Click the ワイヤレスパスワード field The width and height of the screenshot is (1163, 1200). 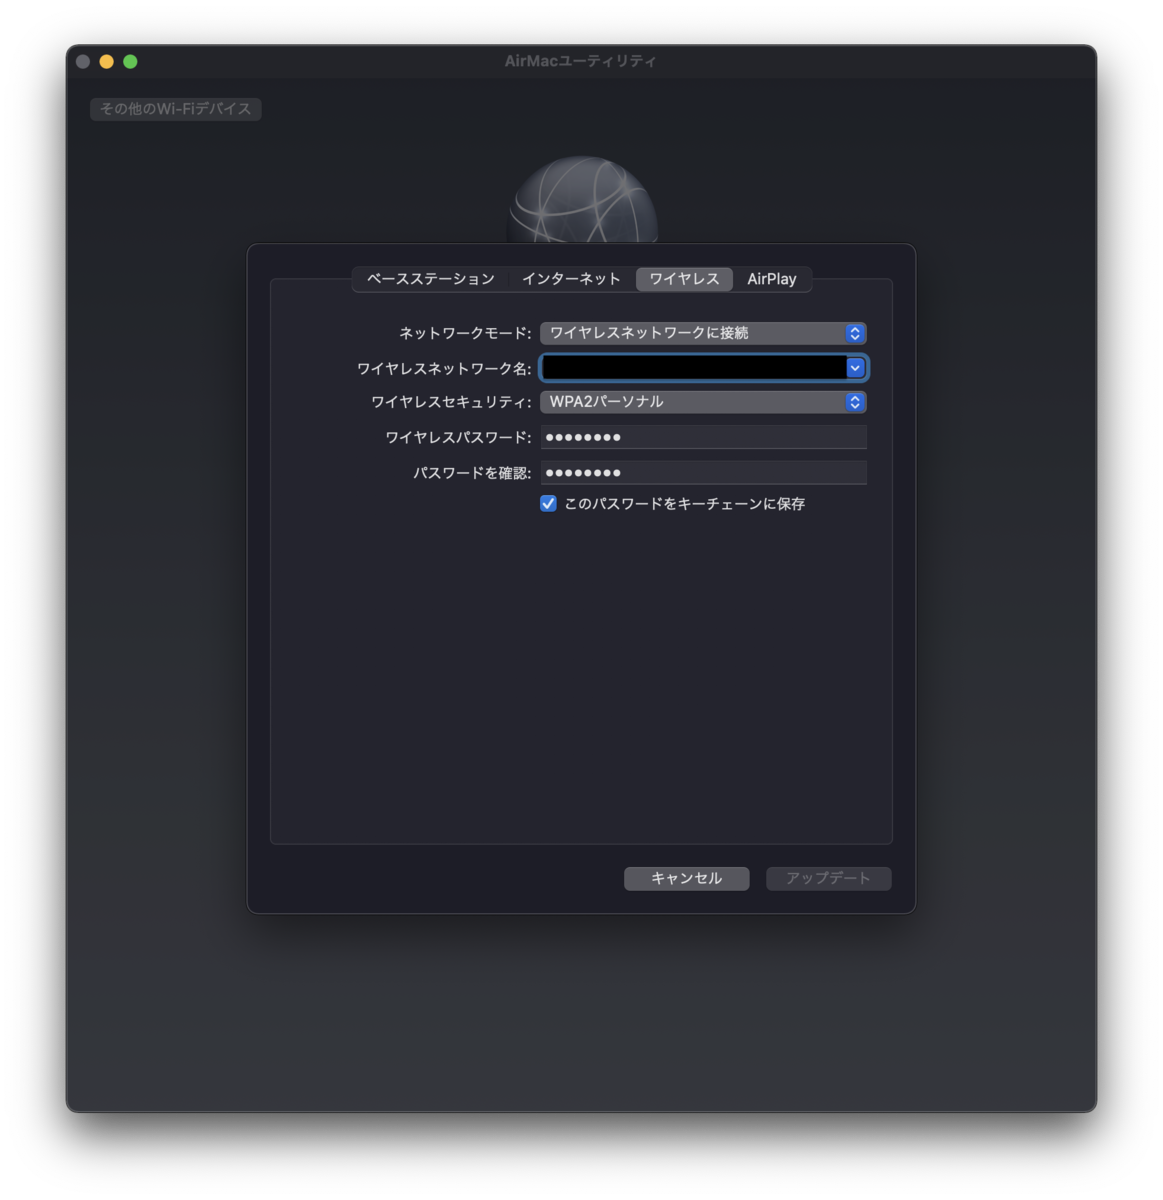(703, 437)
